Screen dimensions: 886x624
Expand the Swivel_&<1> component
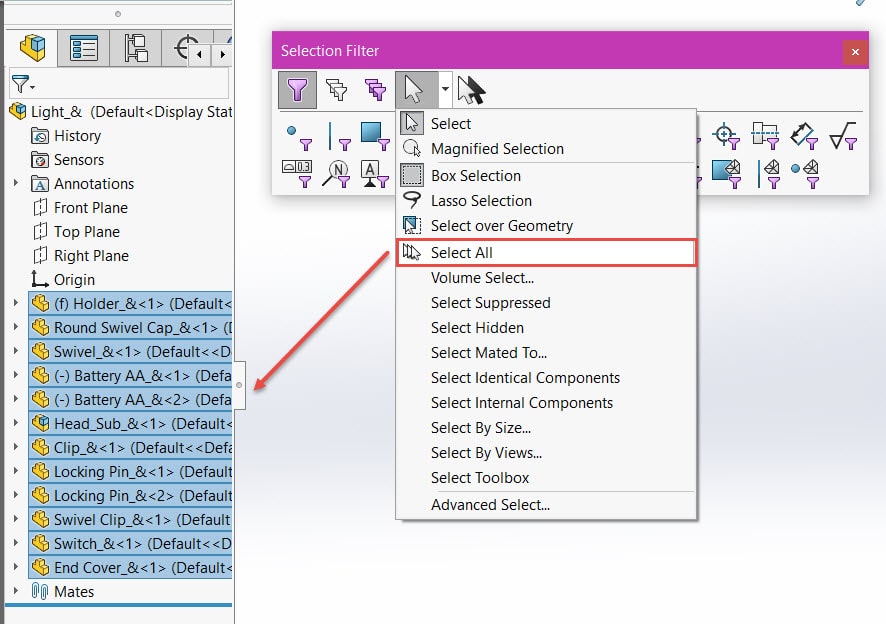[16, 351]
